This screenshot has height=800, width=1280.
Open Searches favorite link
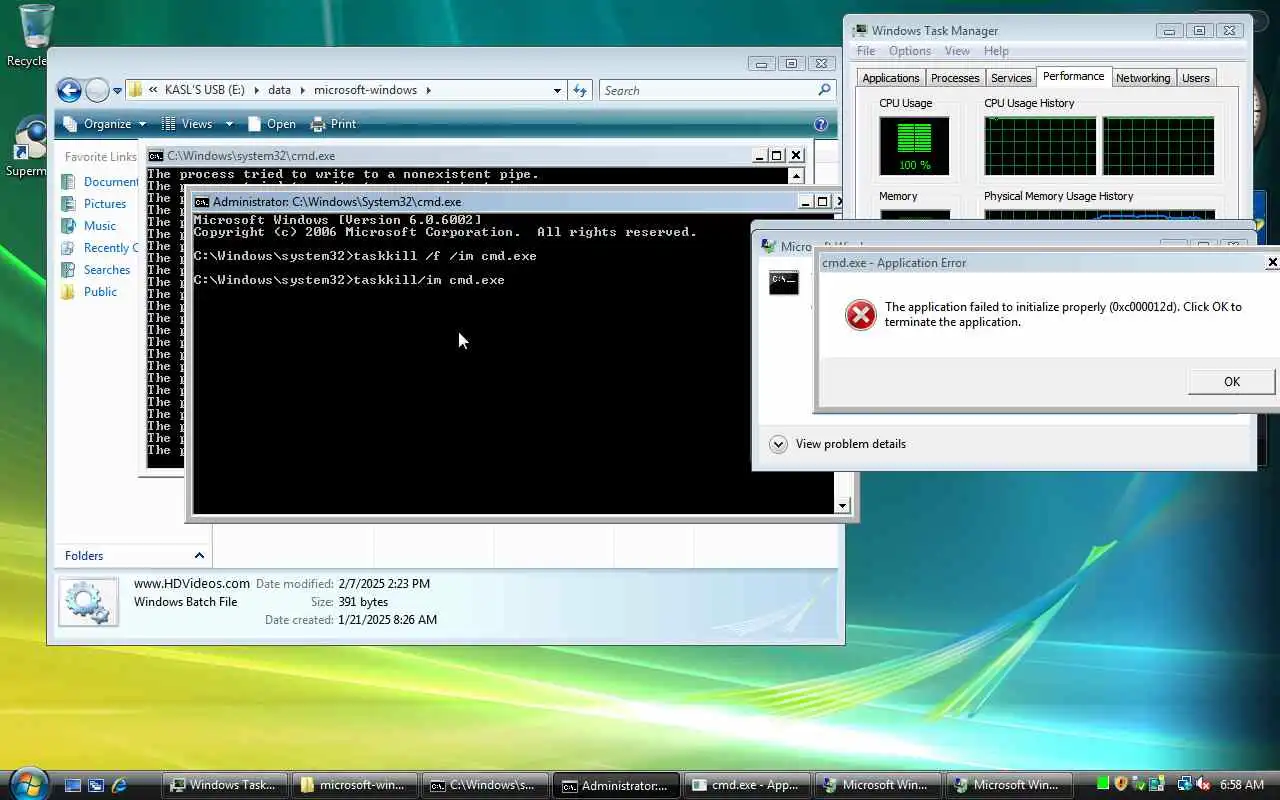tap(95, 270)
